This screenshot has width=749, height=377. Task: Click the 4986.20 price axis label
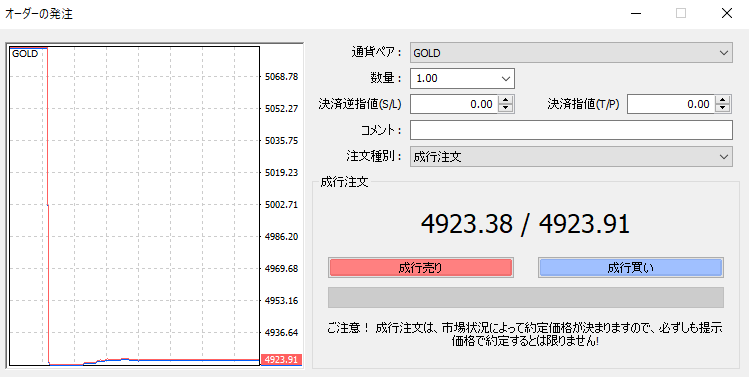click(x=281, y=237)
